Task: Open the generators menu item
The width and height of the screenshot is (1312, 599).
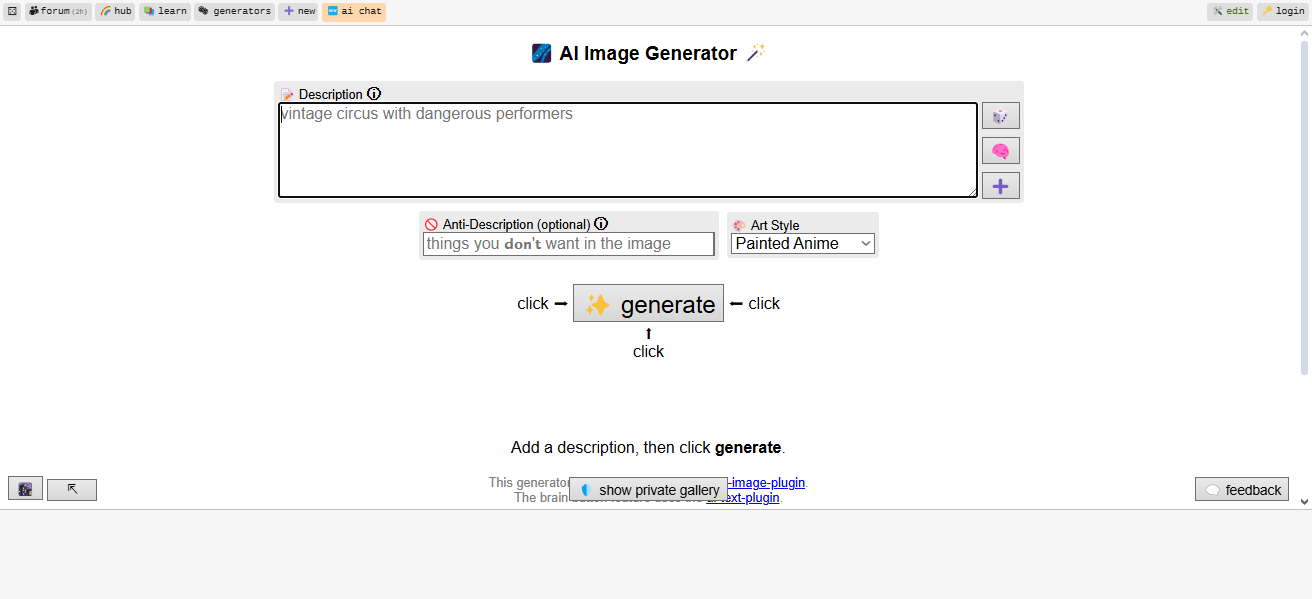Action: point(235,11)
